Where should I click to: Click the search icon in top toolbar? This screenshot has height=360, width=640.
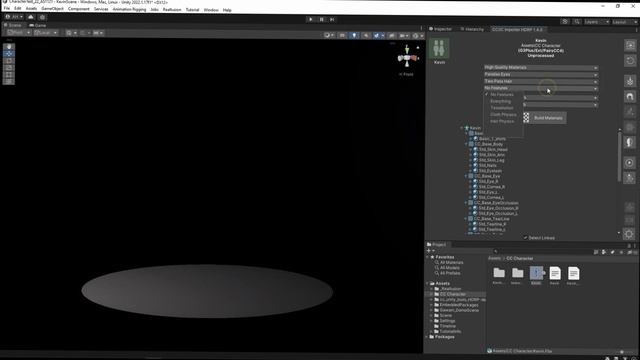577,22
